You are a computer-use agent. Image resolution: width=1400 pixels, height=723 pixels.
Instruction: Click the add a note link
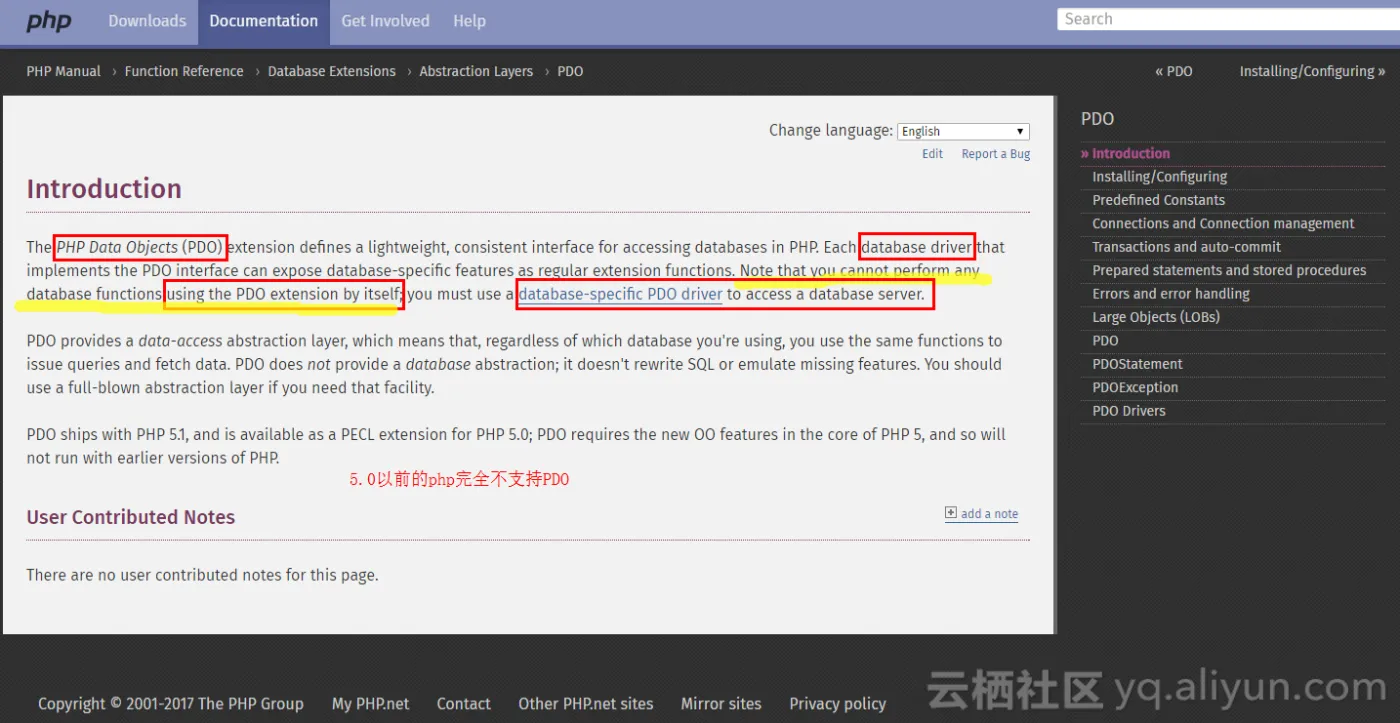(990, 514)
